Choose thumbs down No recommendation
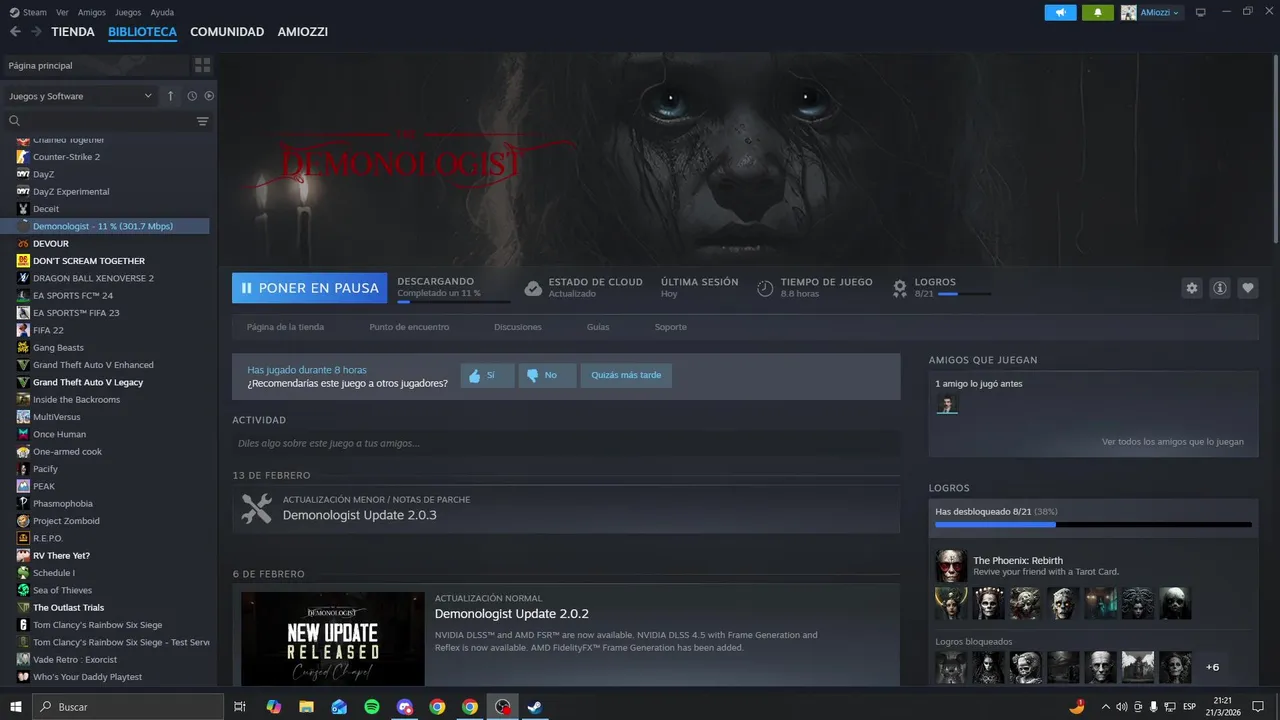The width and height of the screenshot is (1280, 720). click(547, 375)
